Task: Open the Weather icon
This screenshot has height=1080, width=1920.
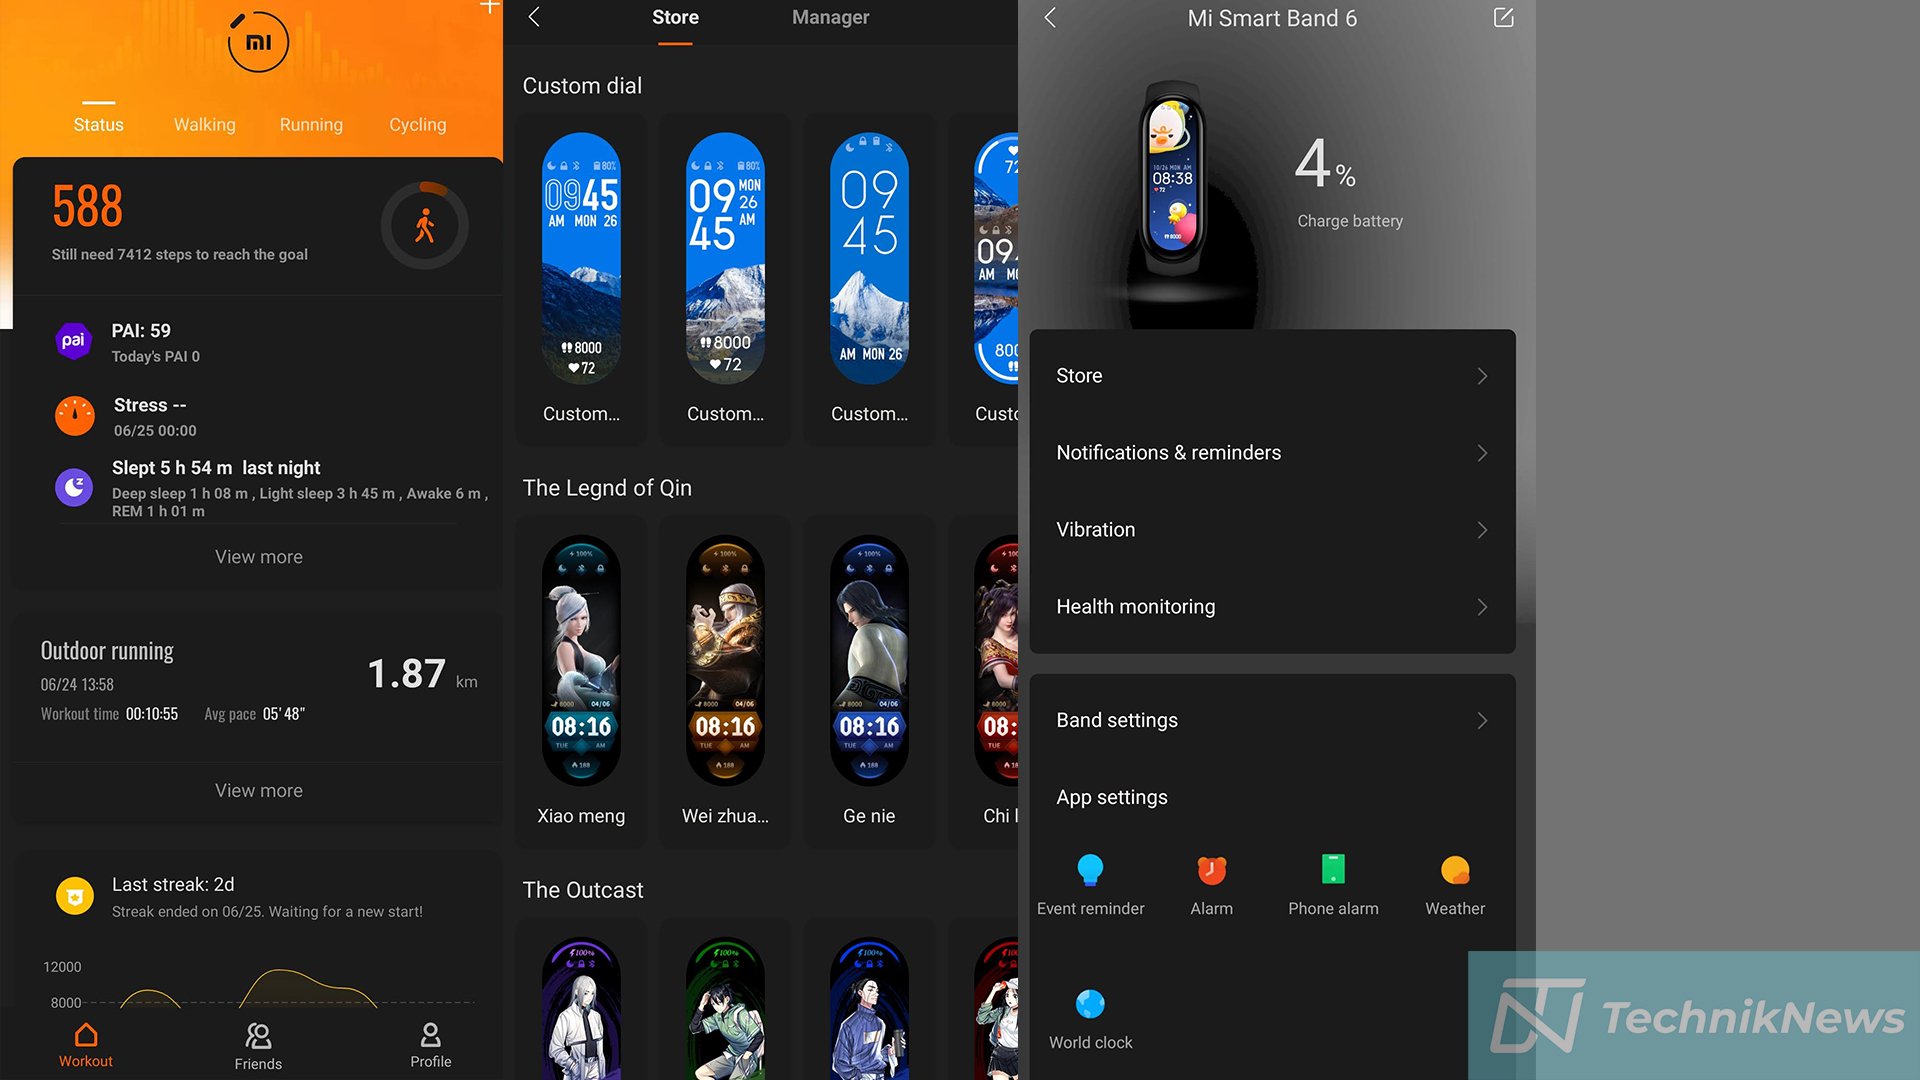Action: pyautogui.click(x=1455, y=870)
